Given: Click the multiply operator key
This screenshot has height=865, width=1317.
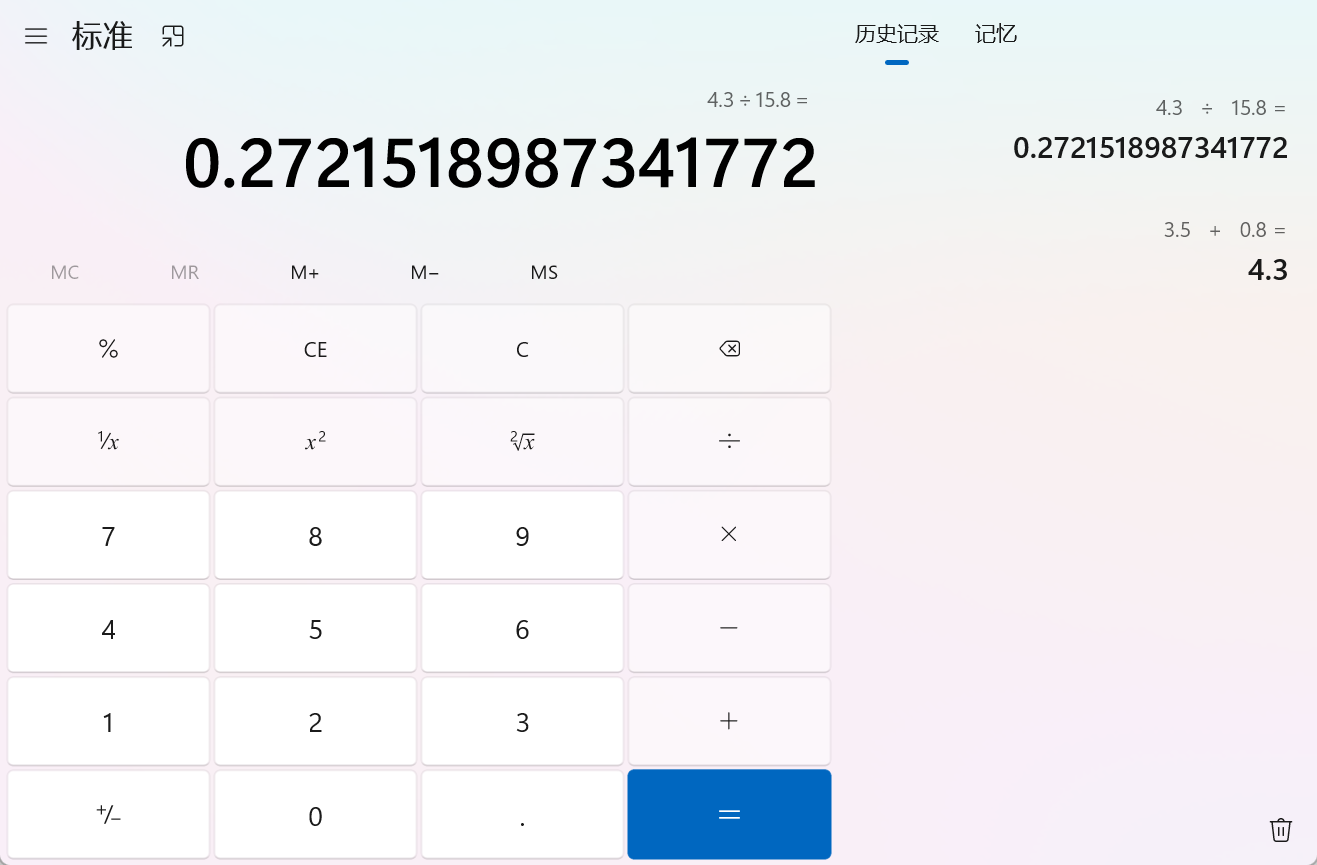Looking at the screenshot, I should click(729, 535).
